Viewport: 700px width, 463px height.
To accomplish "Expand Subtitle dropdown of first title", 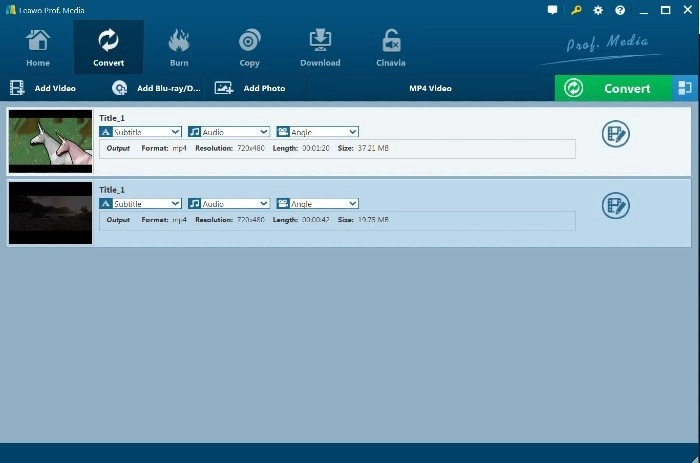I will point(140,132).
